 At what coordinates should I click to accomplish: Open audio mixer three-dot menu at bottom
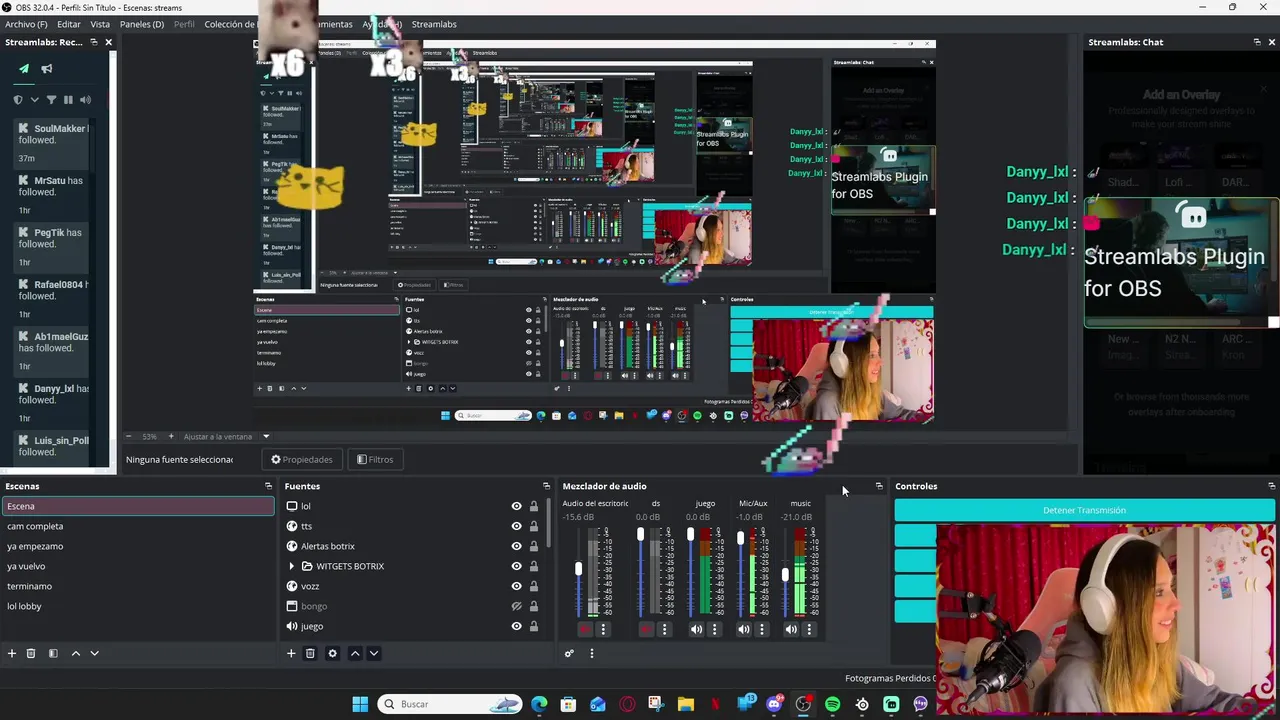pyautogui.click(x=591, y=653)
